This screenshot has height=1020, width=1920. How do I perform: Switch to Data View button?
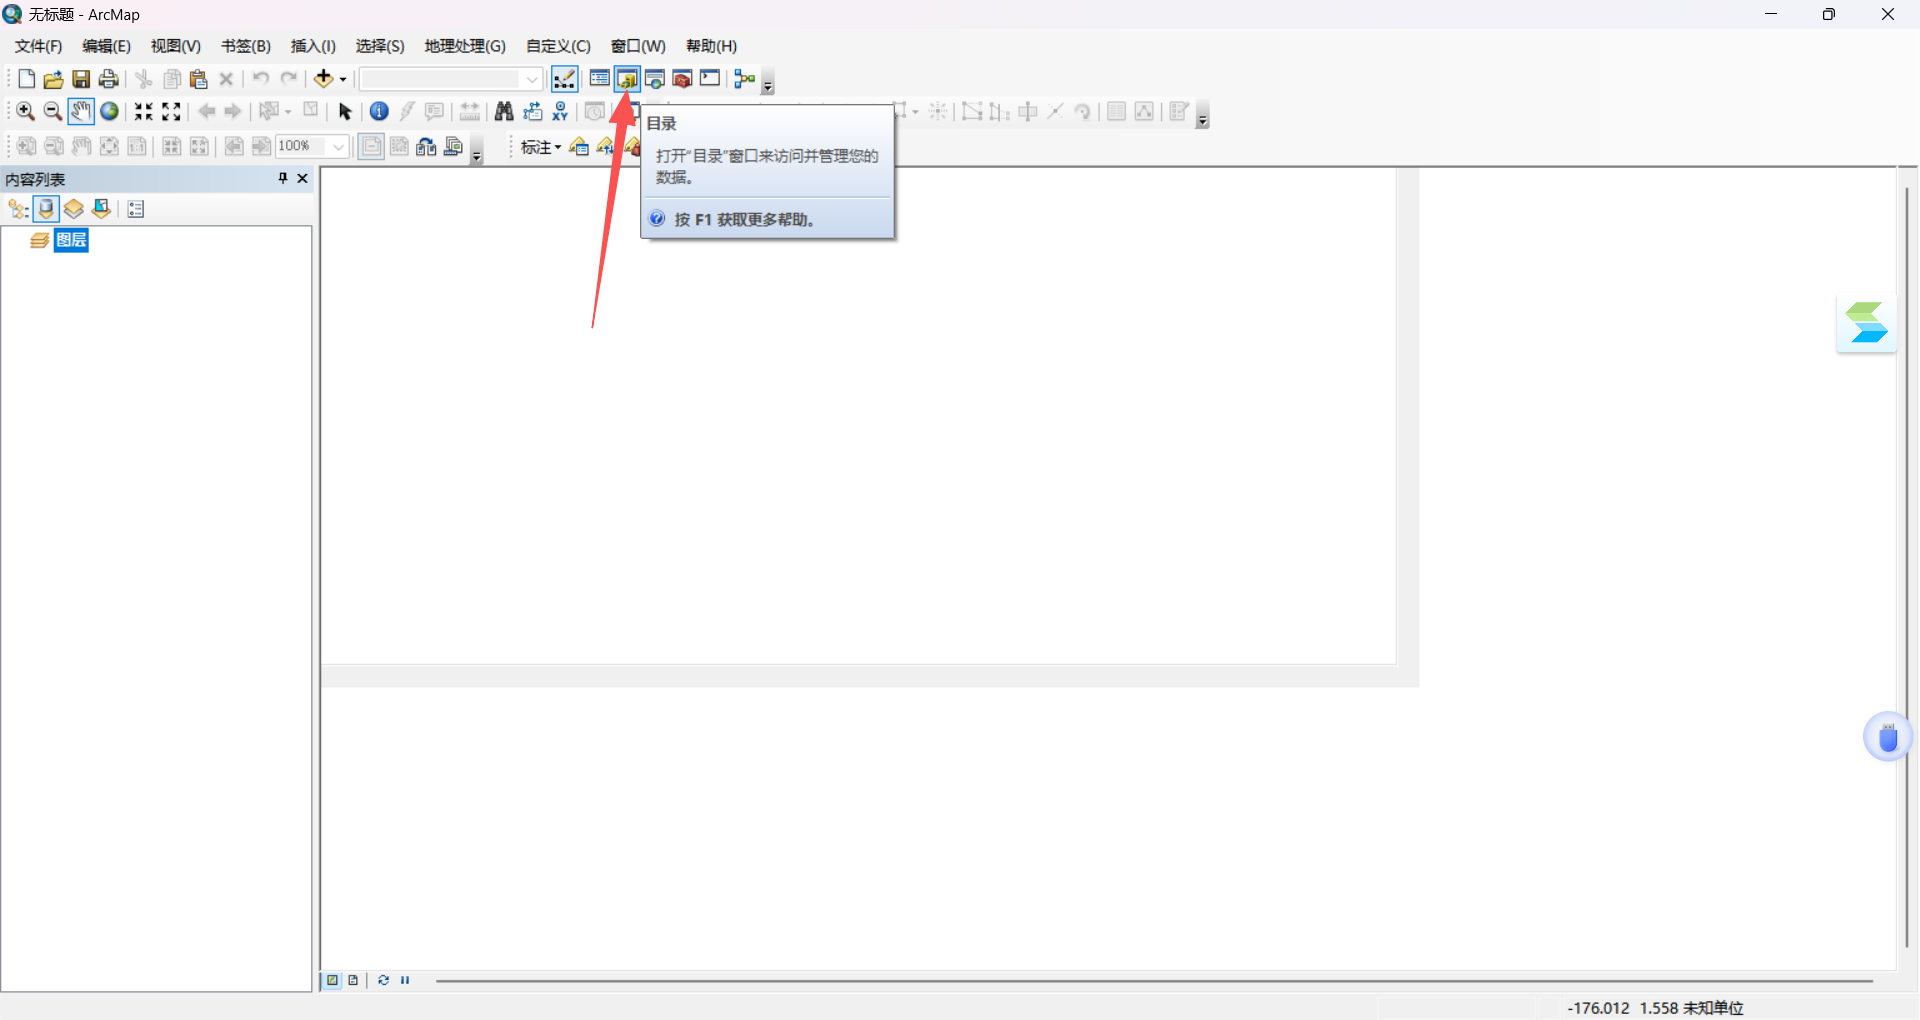pyautogui.click(x=333, y=980)
